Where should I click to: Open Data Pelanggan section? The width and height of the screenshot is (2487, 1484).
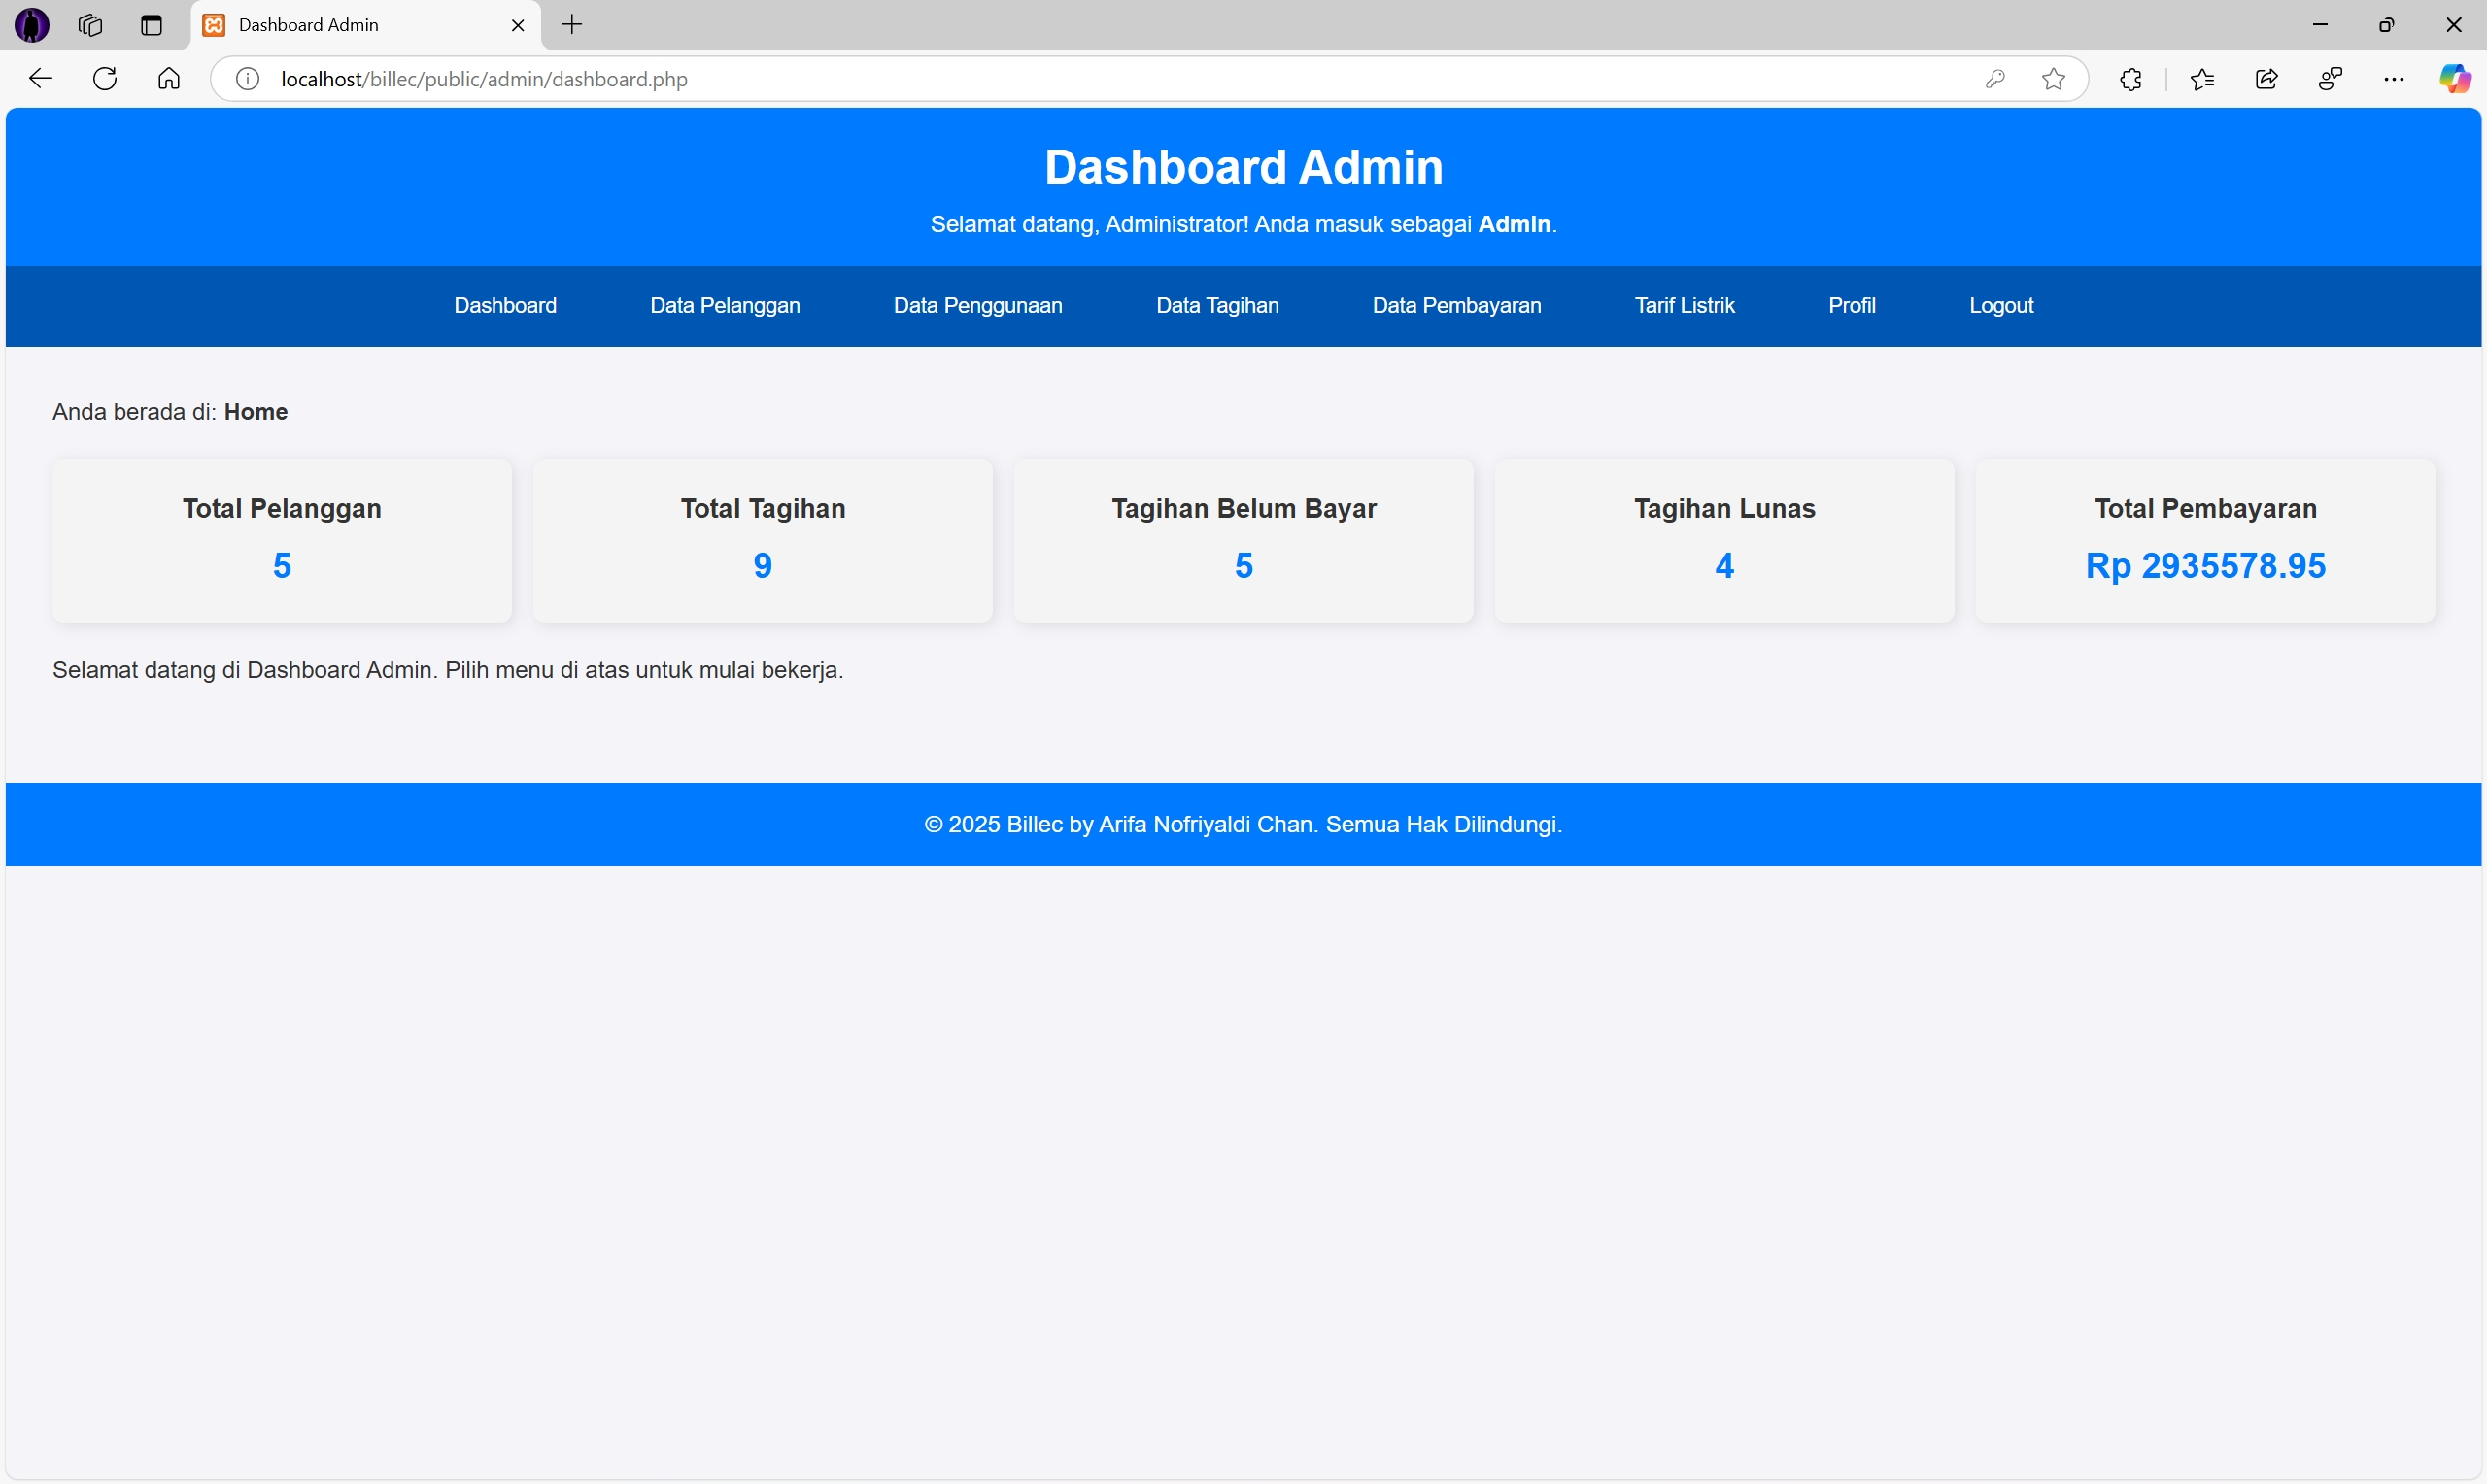tap(724, 304)
